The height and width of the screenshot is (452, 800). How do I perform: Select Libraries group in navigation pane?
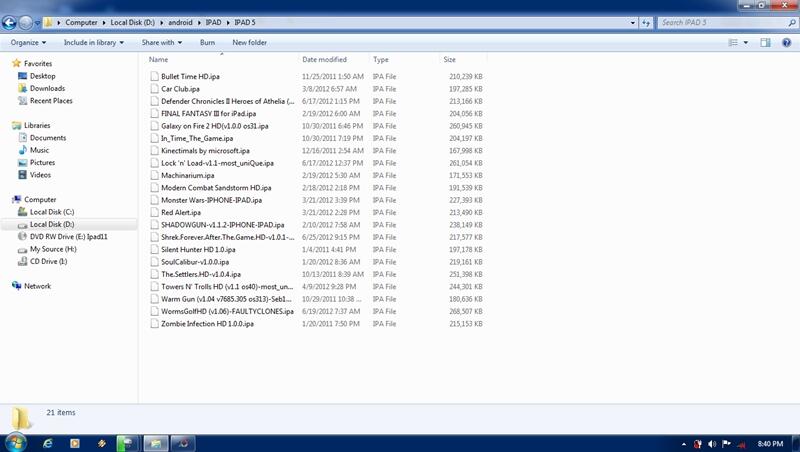click(x=37, y=125)
